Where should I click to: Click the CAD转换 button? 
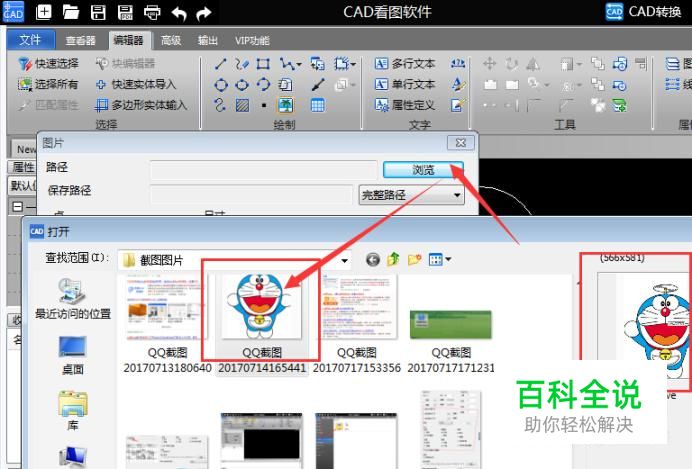coord(643,12)
